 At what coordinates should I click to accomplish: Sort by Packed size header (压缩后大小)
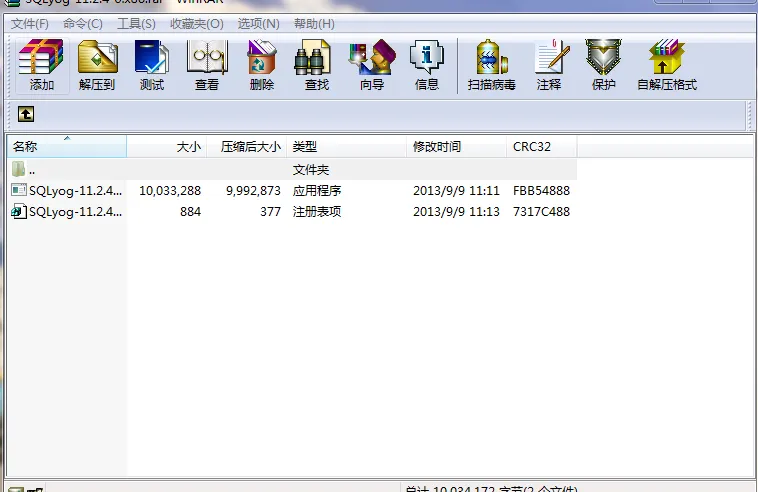(247, 146)
